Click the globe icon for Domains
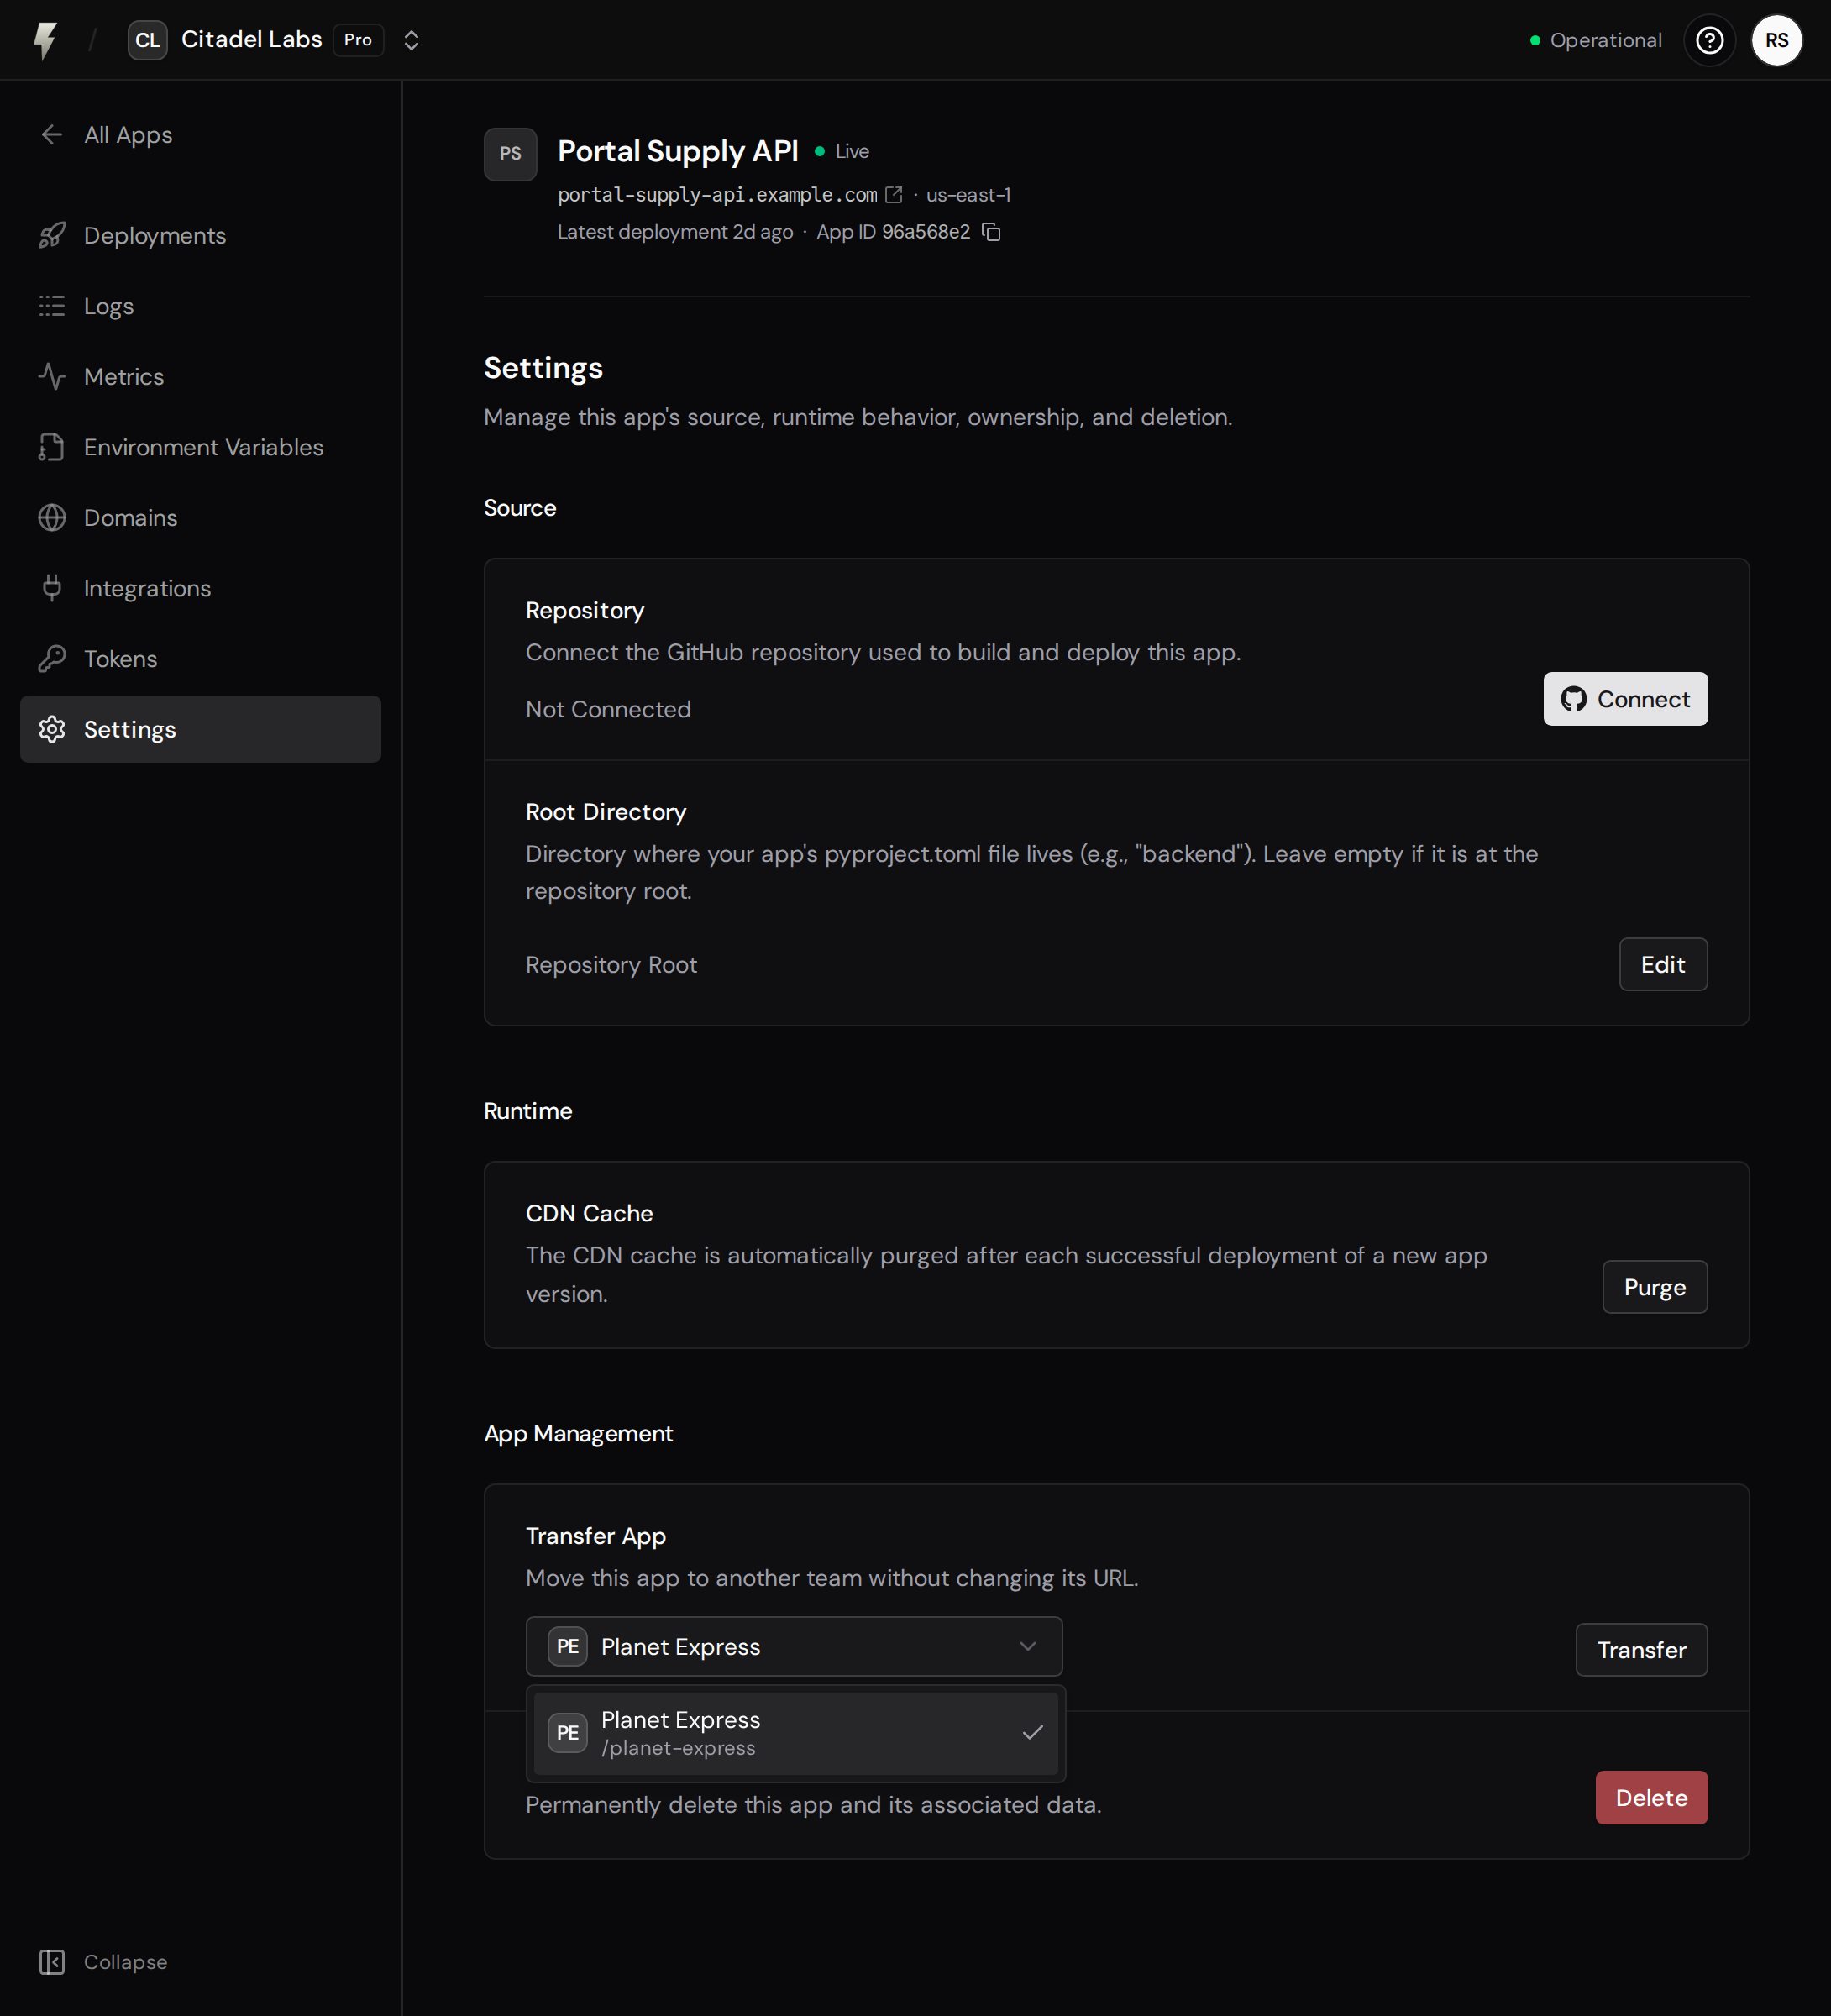The height and width of the screenshot is (2016, 1831). [x=52, y=517]
